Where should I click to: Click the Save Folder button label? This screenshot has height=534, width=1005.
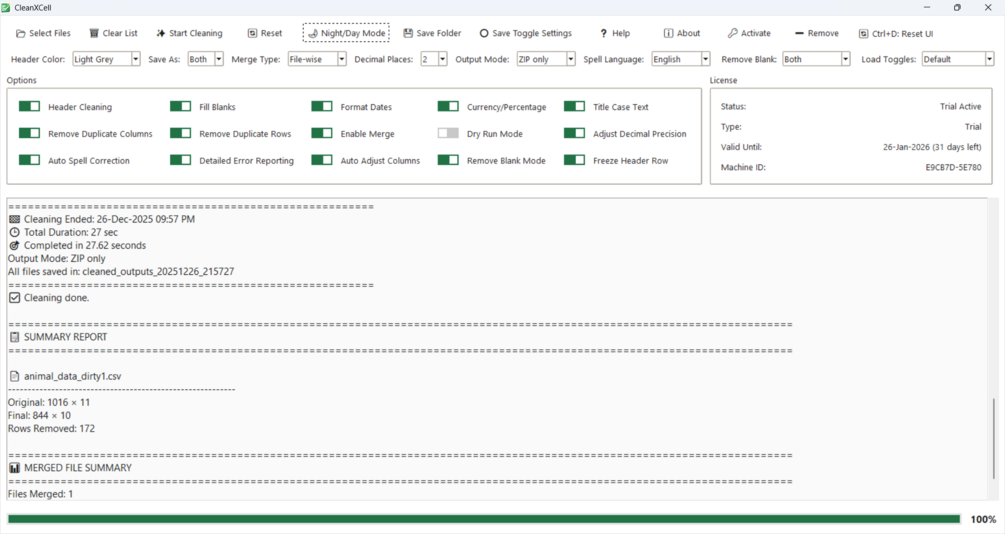click(438, 33)
